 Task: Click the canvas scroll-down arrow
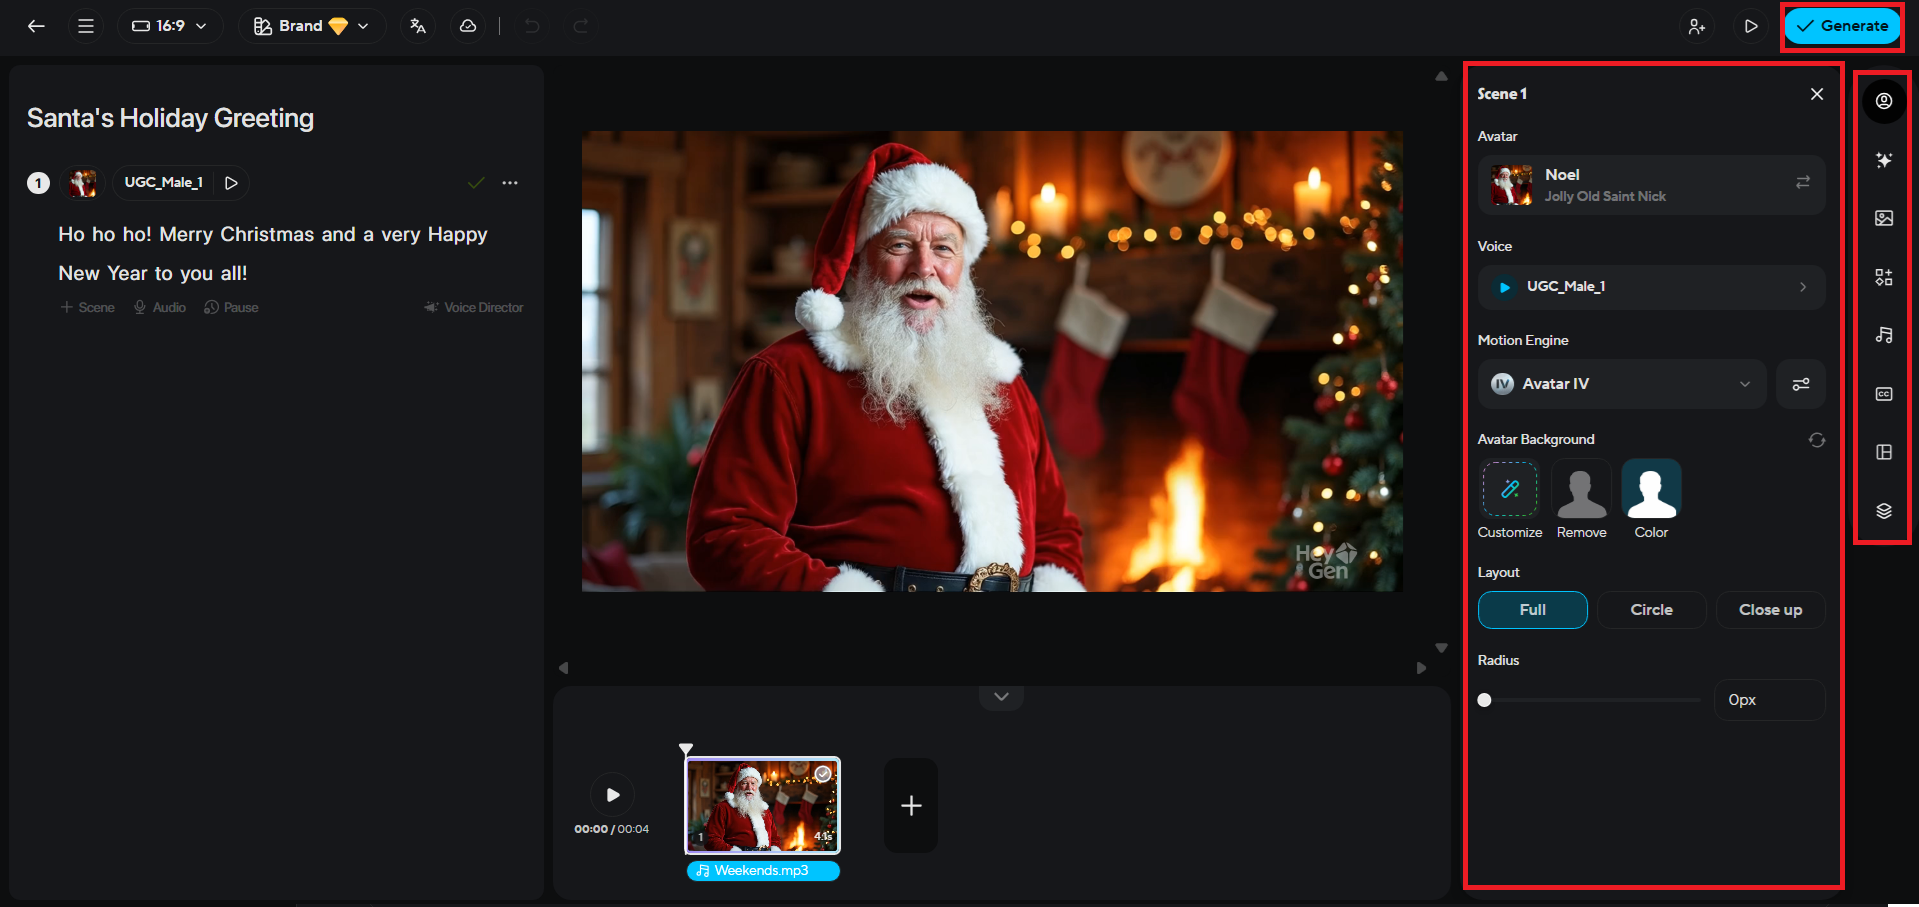click(x=1441, y=648)
